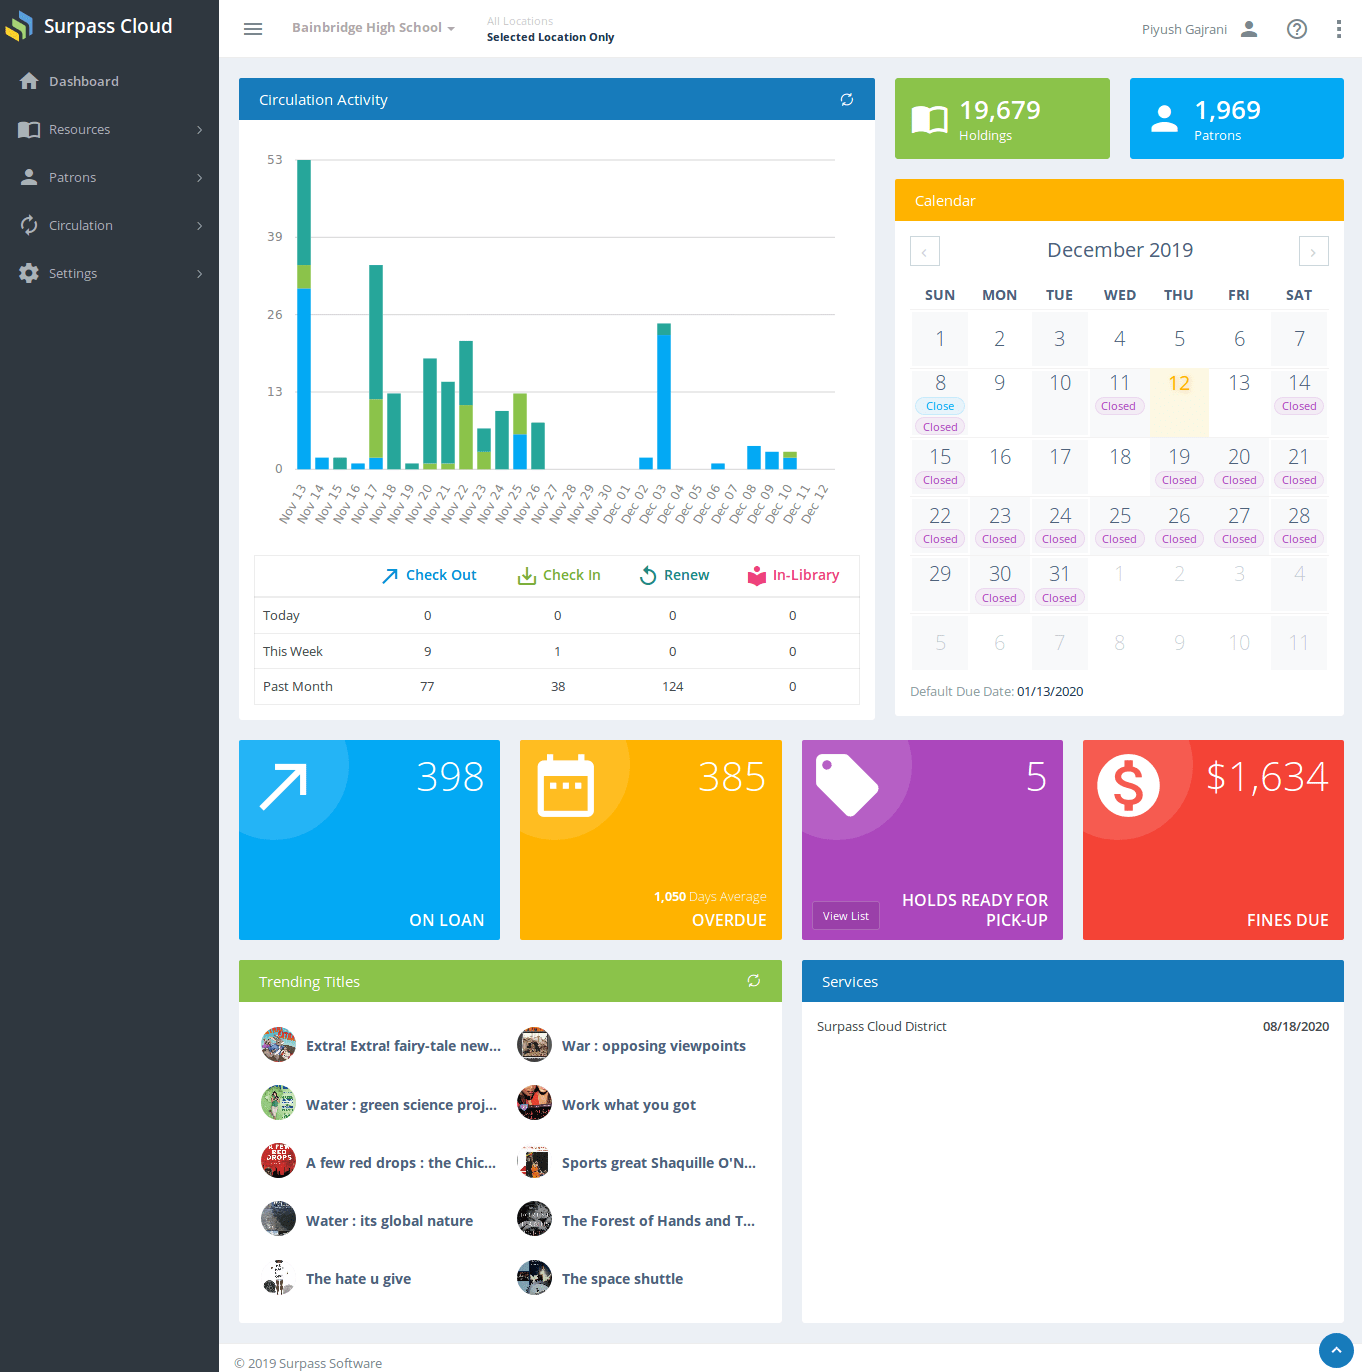Screen dimensions: 1362x1372
Task: Click the hamburger menu icon
Action: coord(253,29)
